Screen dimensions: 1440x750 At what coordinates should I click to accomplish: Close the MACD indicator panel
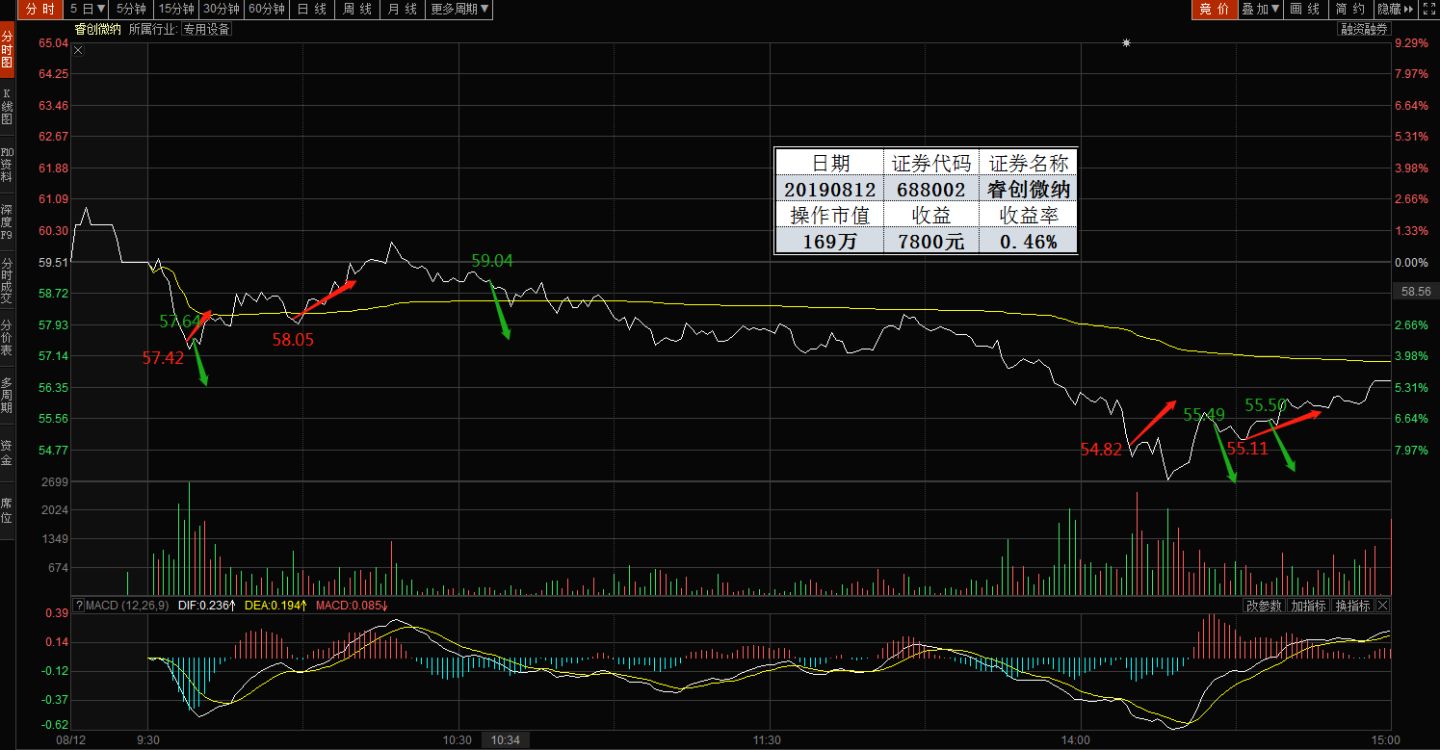[x=1383, y=606]
